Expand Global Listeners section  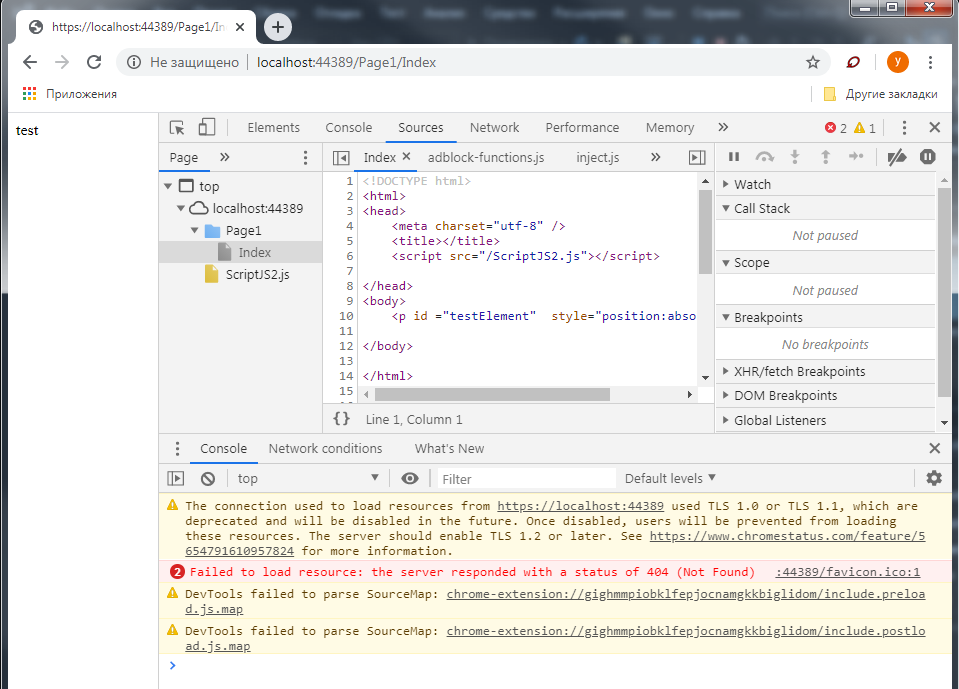click(825, 420)
